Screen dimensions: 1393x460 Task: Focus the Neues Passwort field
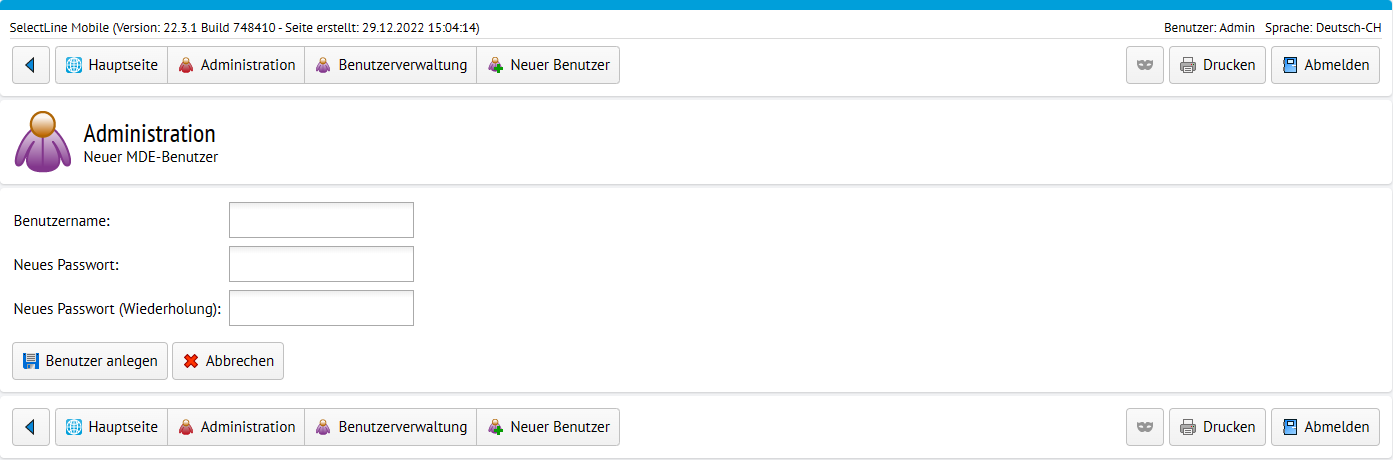coord(321,264)
